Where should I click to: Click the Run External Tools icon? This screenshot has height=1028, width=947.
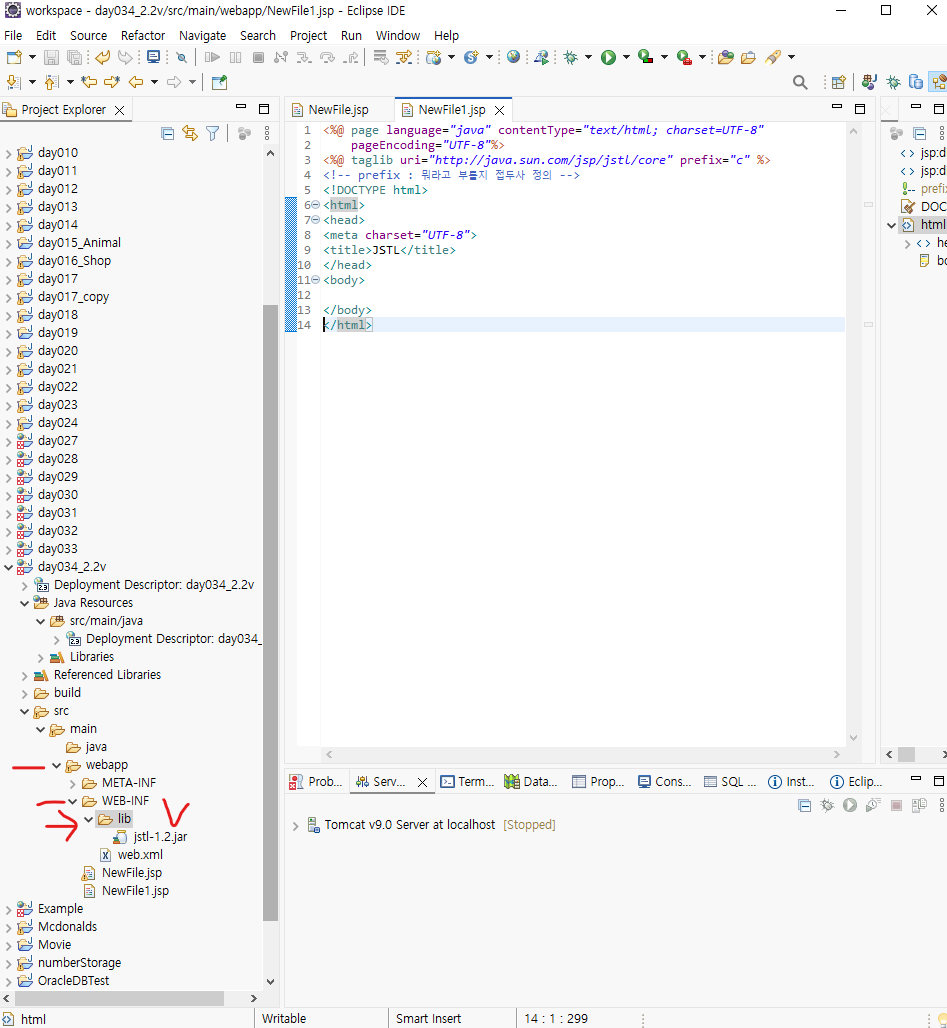pos(684,58)
